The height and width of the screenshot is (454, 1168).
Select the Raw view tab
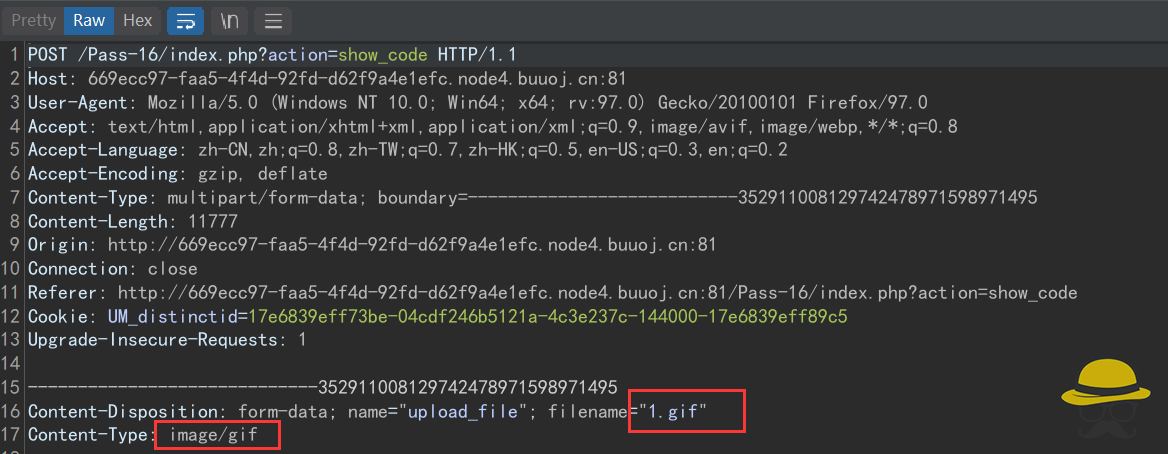(x=89, y=20)
